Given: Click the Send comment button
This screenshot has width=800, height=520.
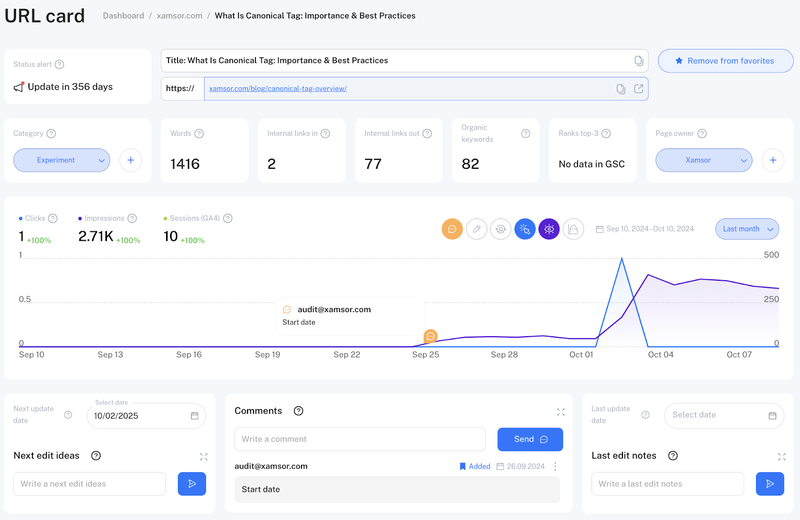Looking at the screenshot, I should pos(530,439).
